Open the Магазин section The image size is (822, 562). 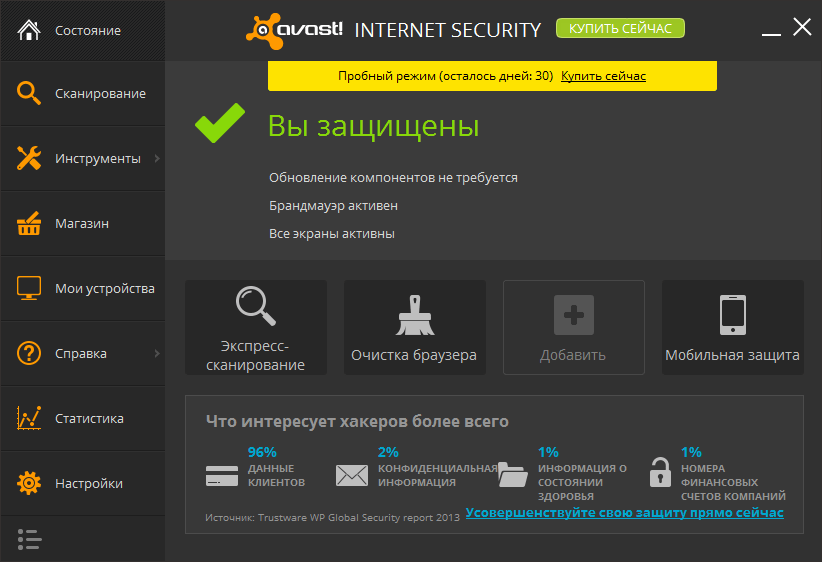pos(83,223)
